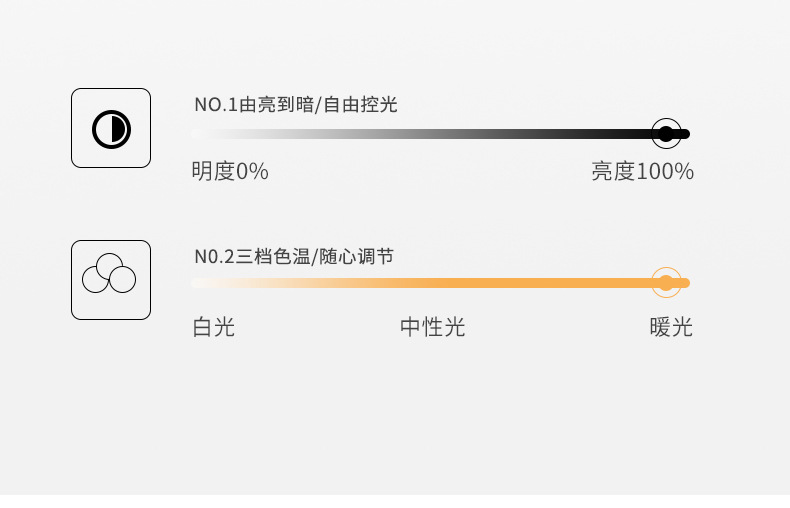Click the NO.1由亮到暗/自由控光 heading
The width and height of the screenshot is (790, 508).
pos(296,105)
